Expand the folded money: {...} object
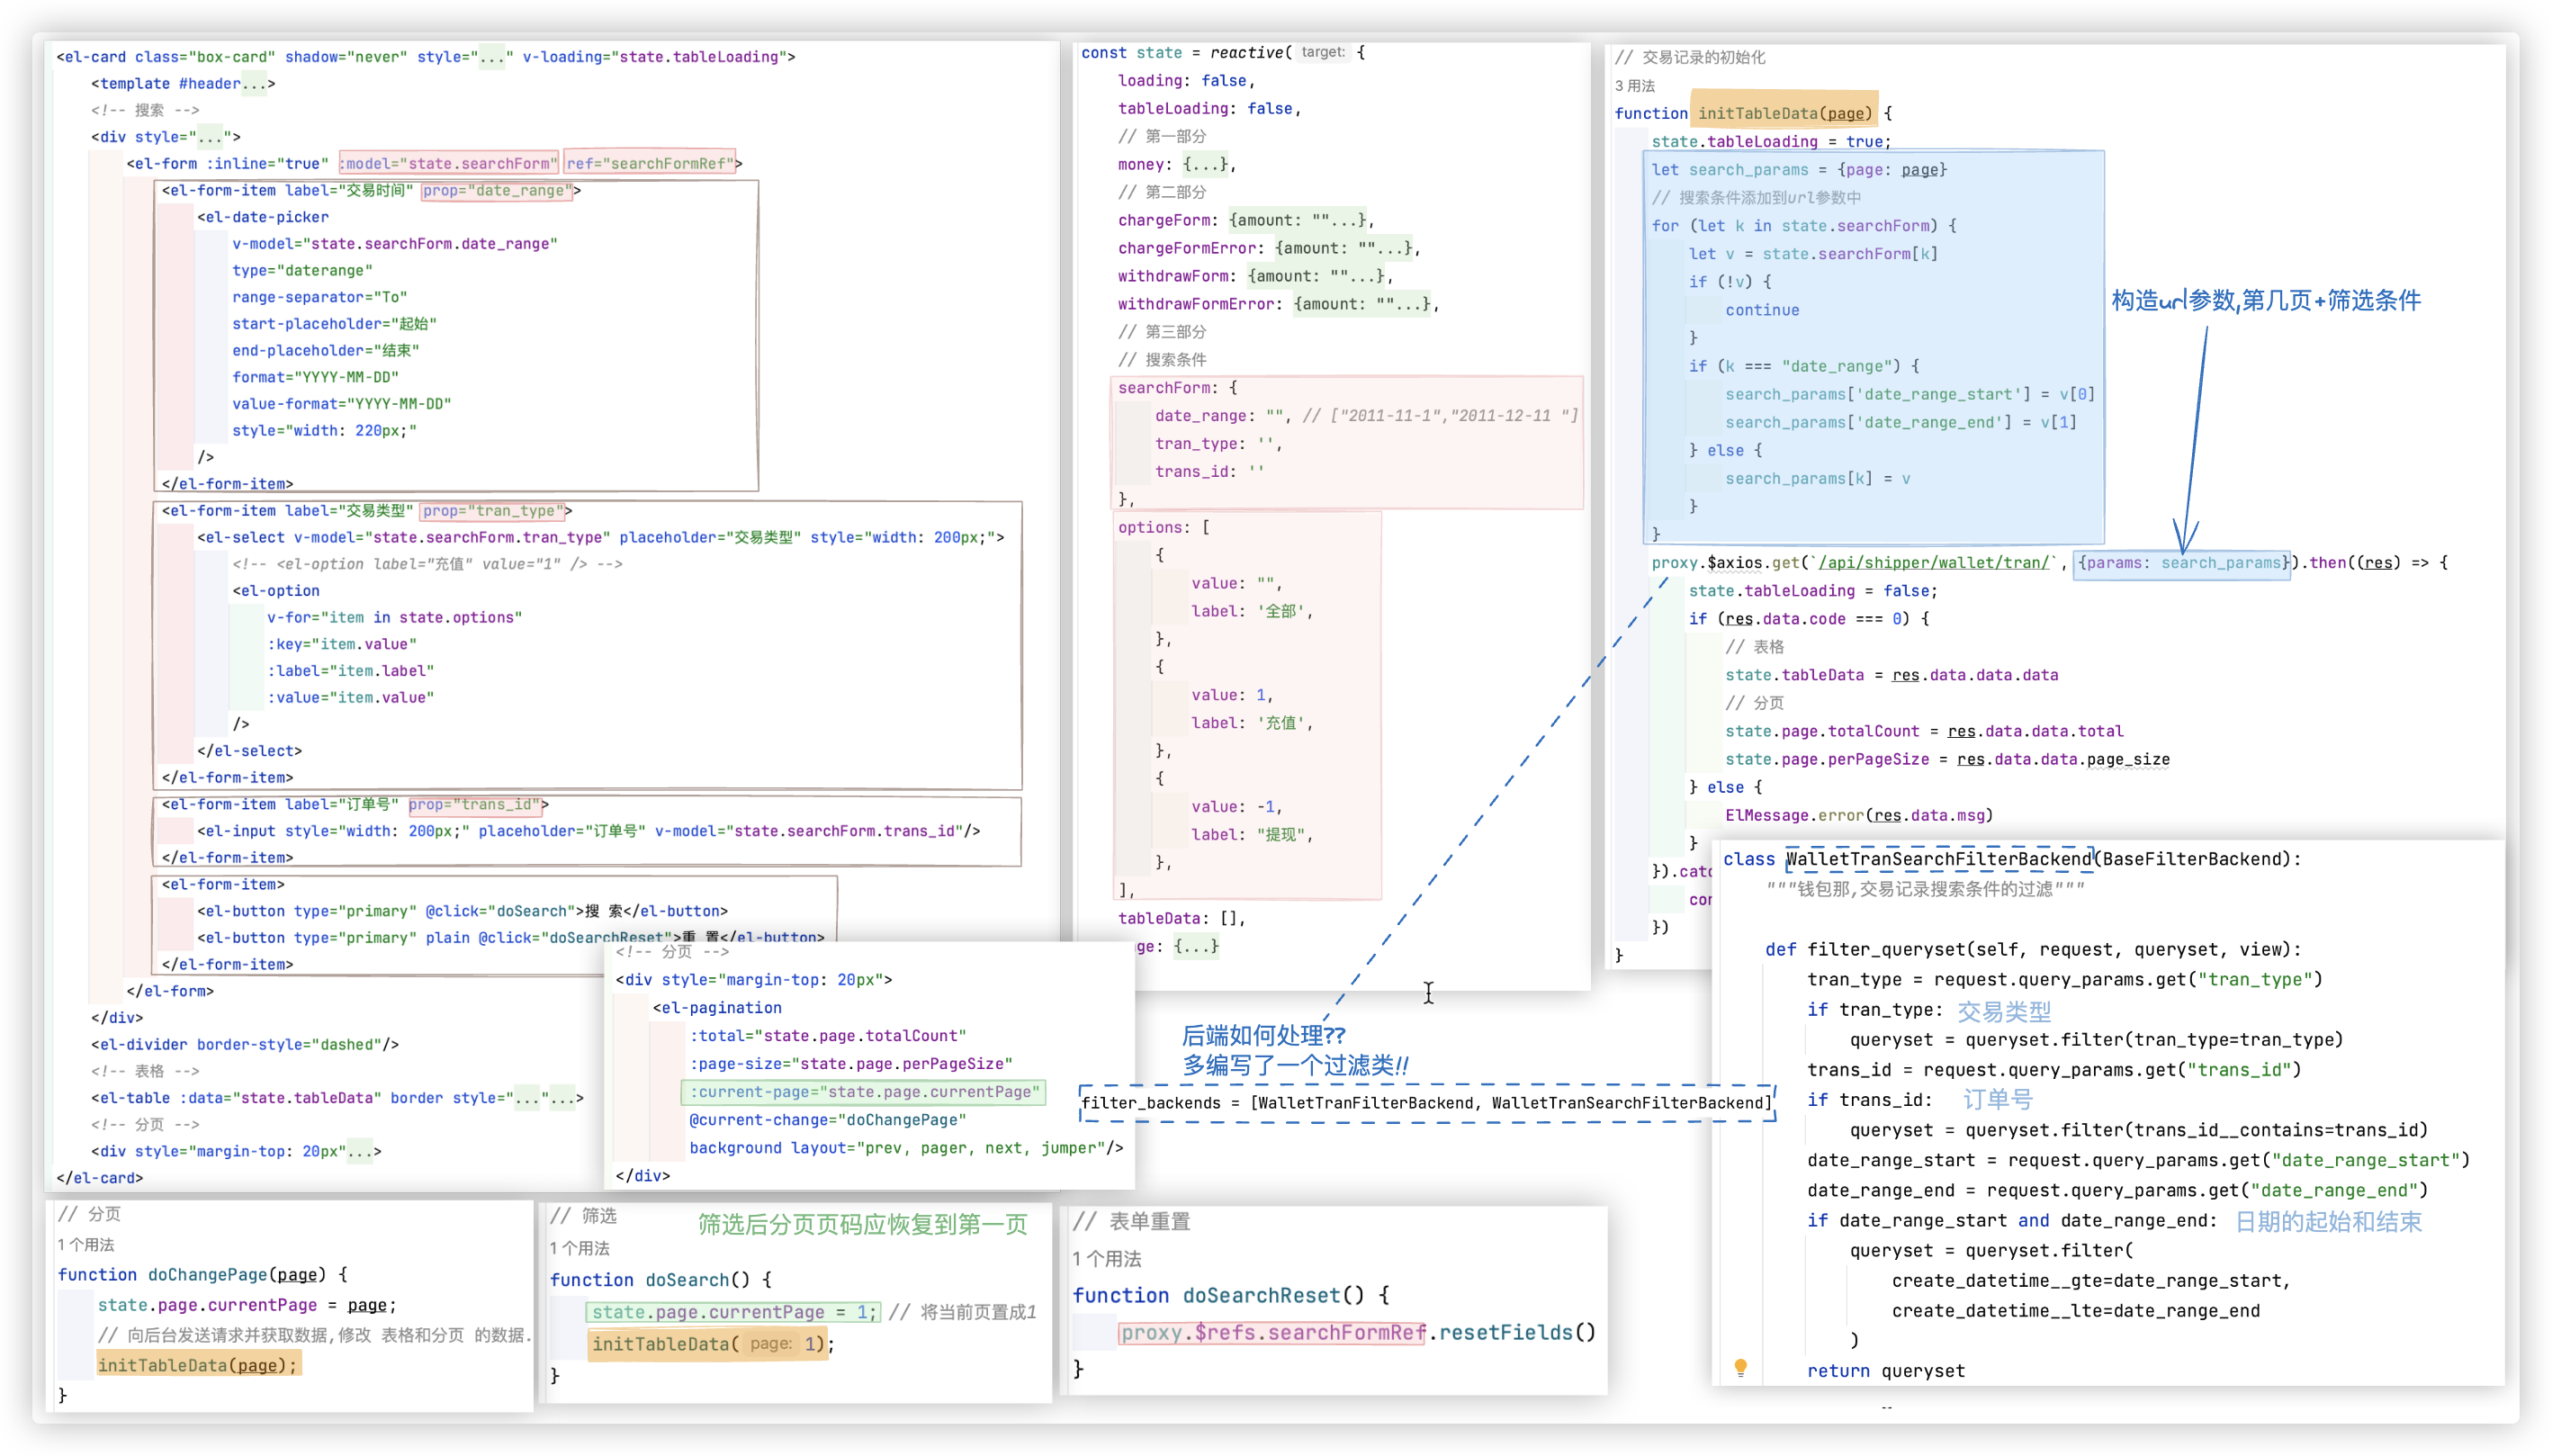Screen dimensions: 2552x1456 [1207, 165]
